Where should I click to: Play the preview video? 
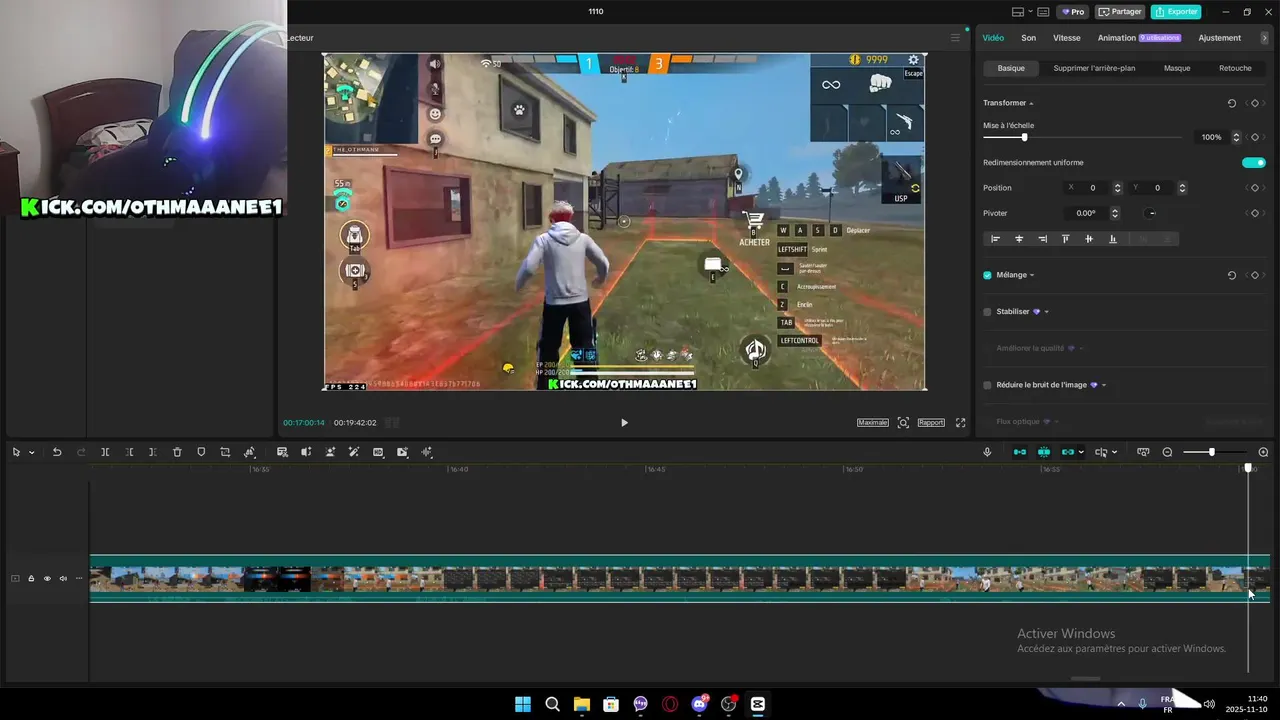(624, 423)
